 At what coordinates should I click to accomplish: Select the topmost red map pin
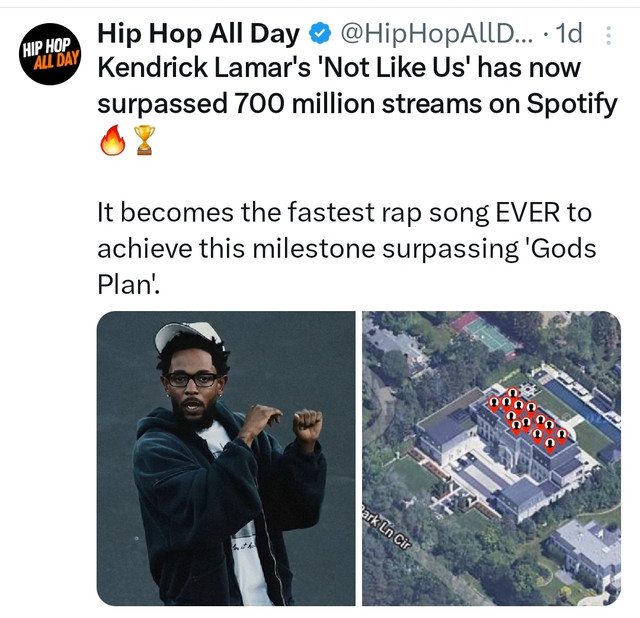point(513,395)
